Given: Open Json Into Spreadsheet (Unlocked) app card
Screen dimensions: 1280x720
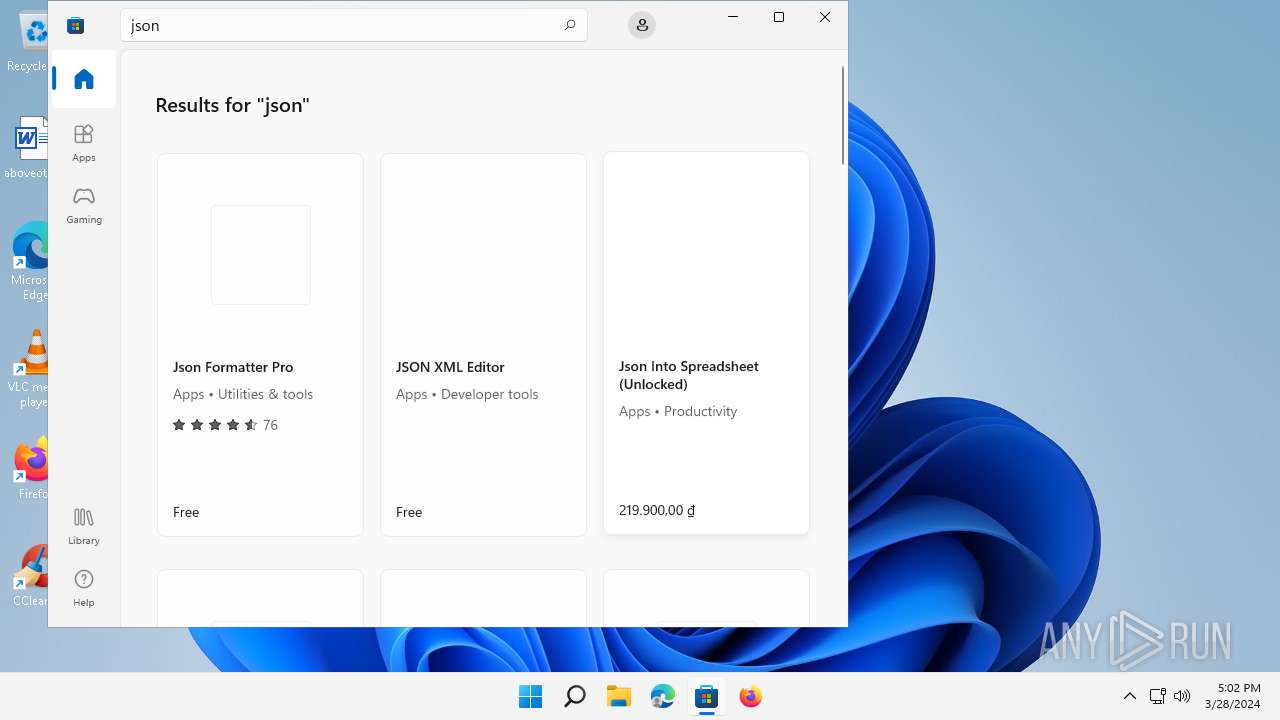Looking at the screenshot, I should pyautogui.click(x=706, y=343).
